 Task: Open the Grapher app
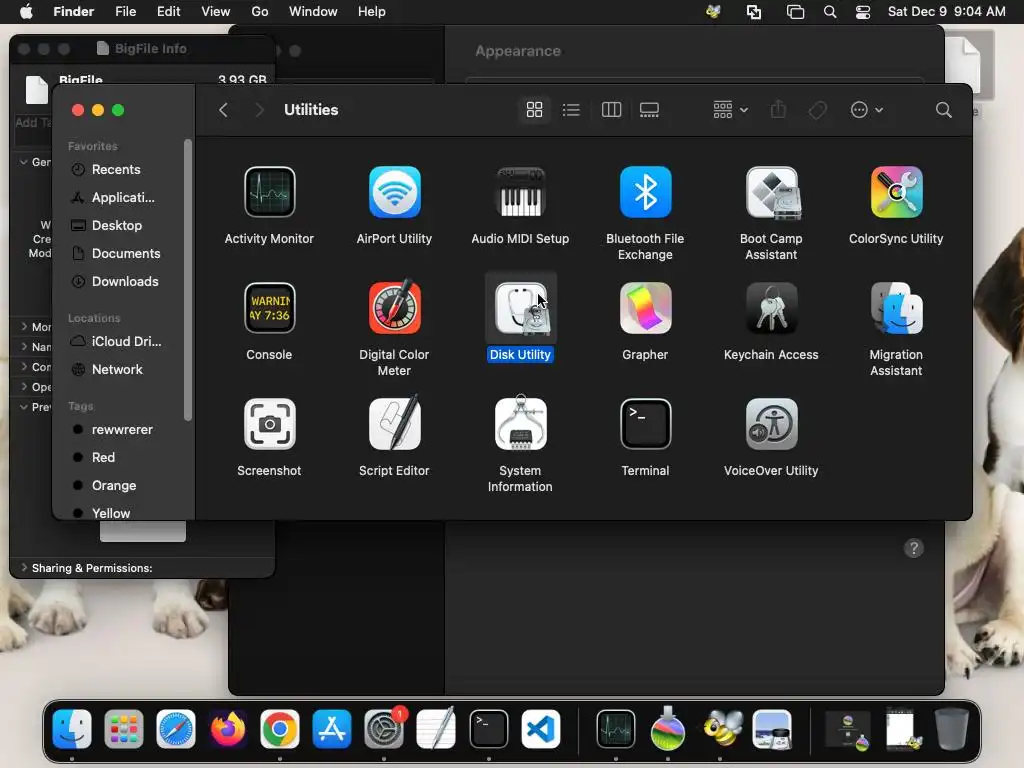[645, 308]
